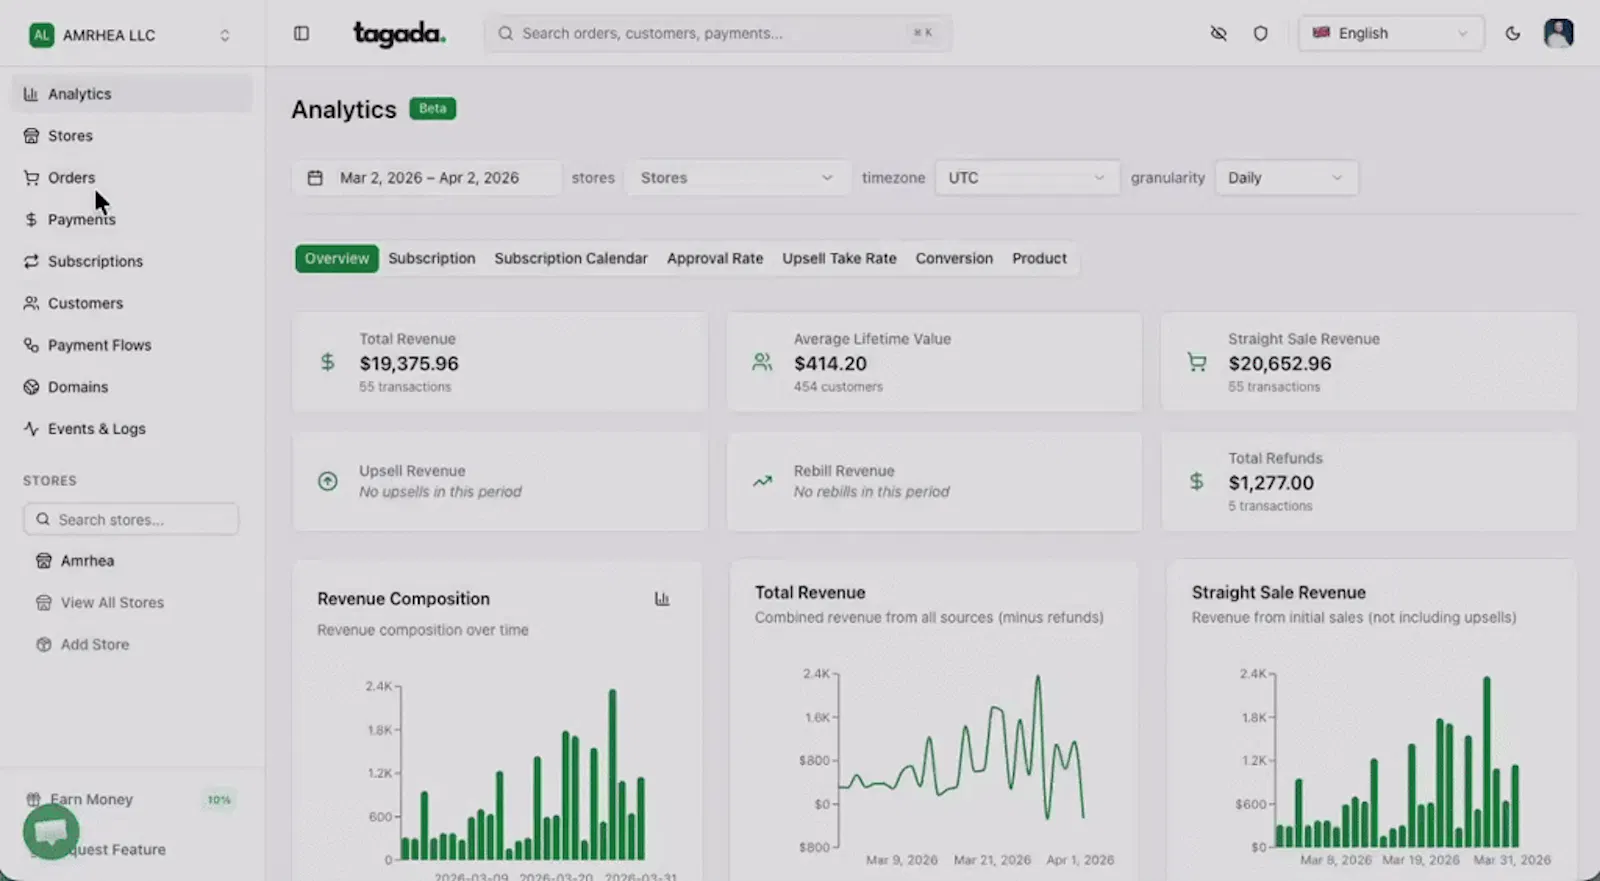Open Domains page link
Screen dimensions: 1600x881
(132, 387)
